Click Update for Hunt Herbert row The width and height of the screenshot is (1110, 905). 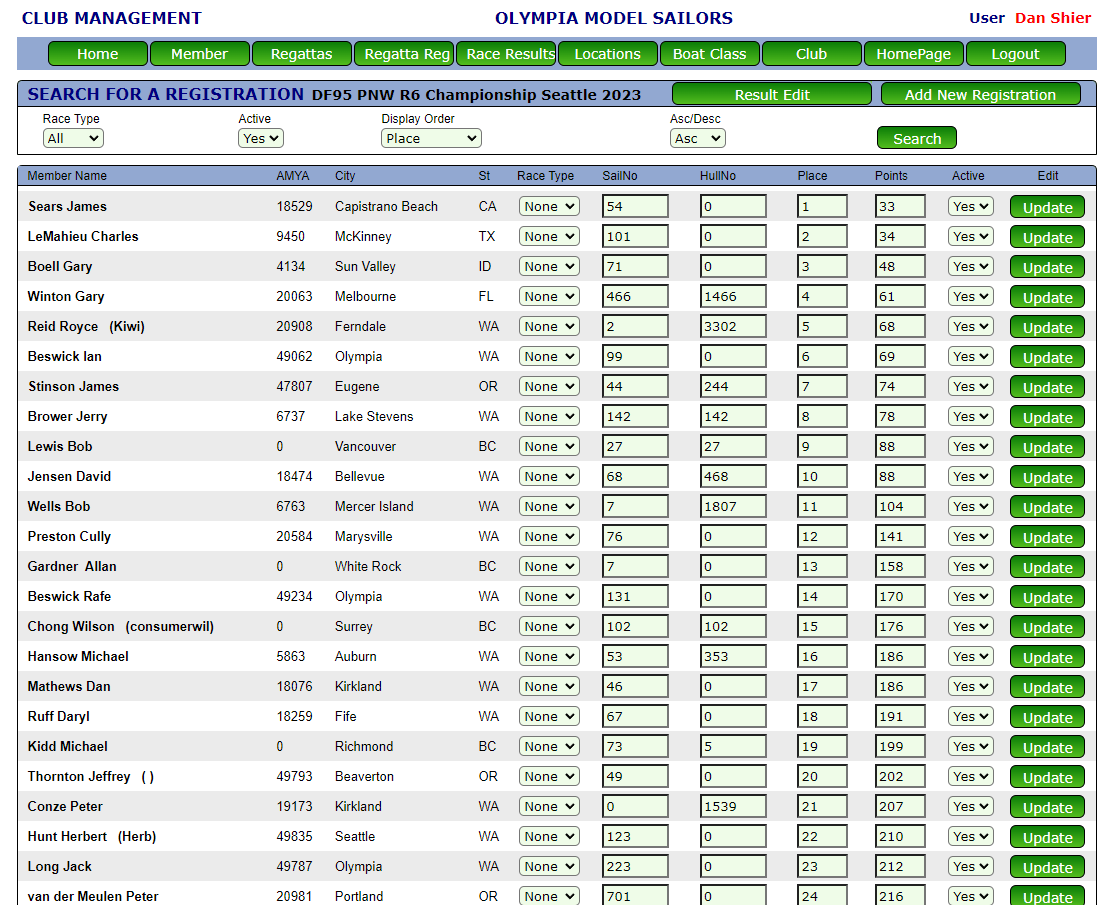tap(1047, 838)
